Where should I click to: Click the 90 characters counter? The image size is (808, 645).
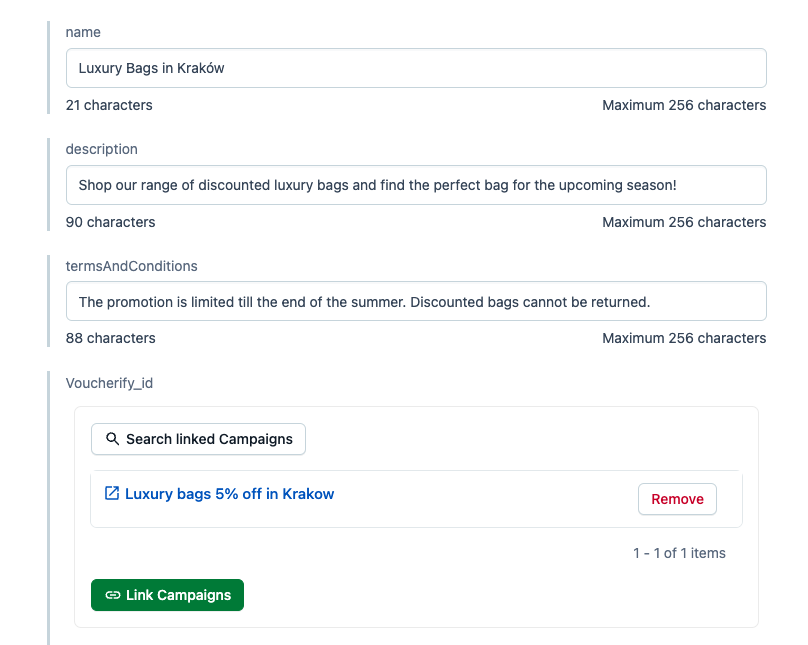[x=110, y=222]
